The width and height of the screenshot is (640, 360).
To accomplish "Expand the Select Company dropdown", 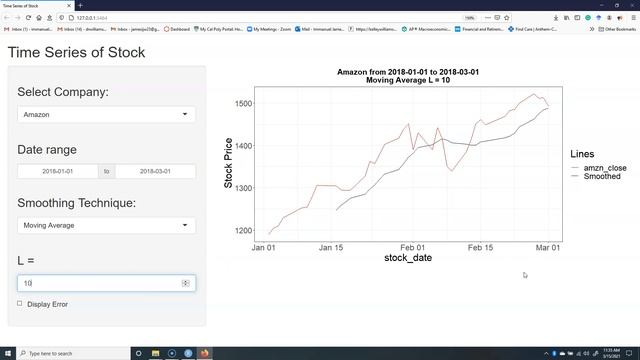I will point(106,115).
